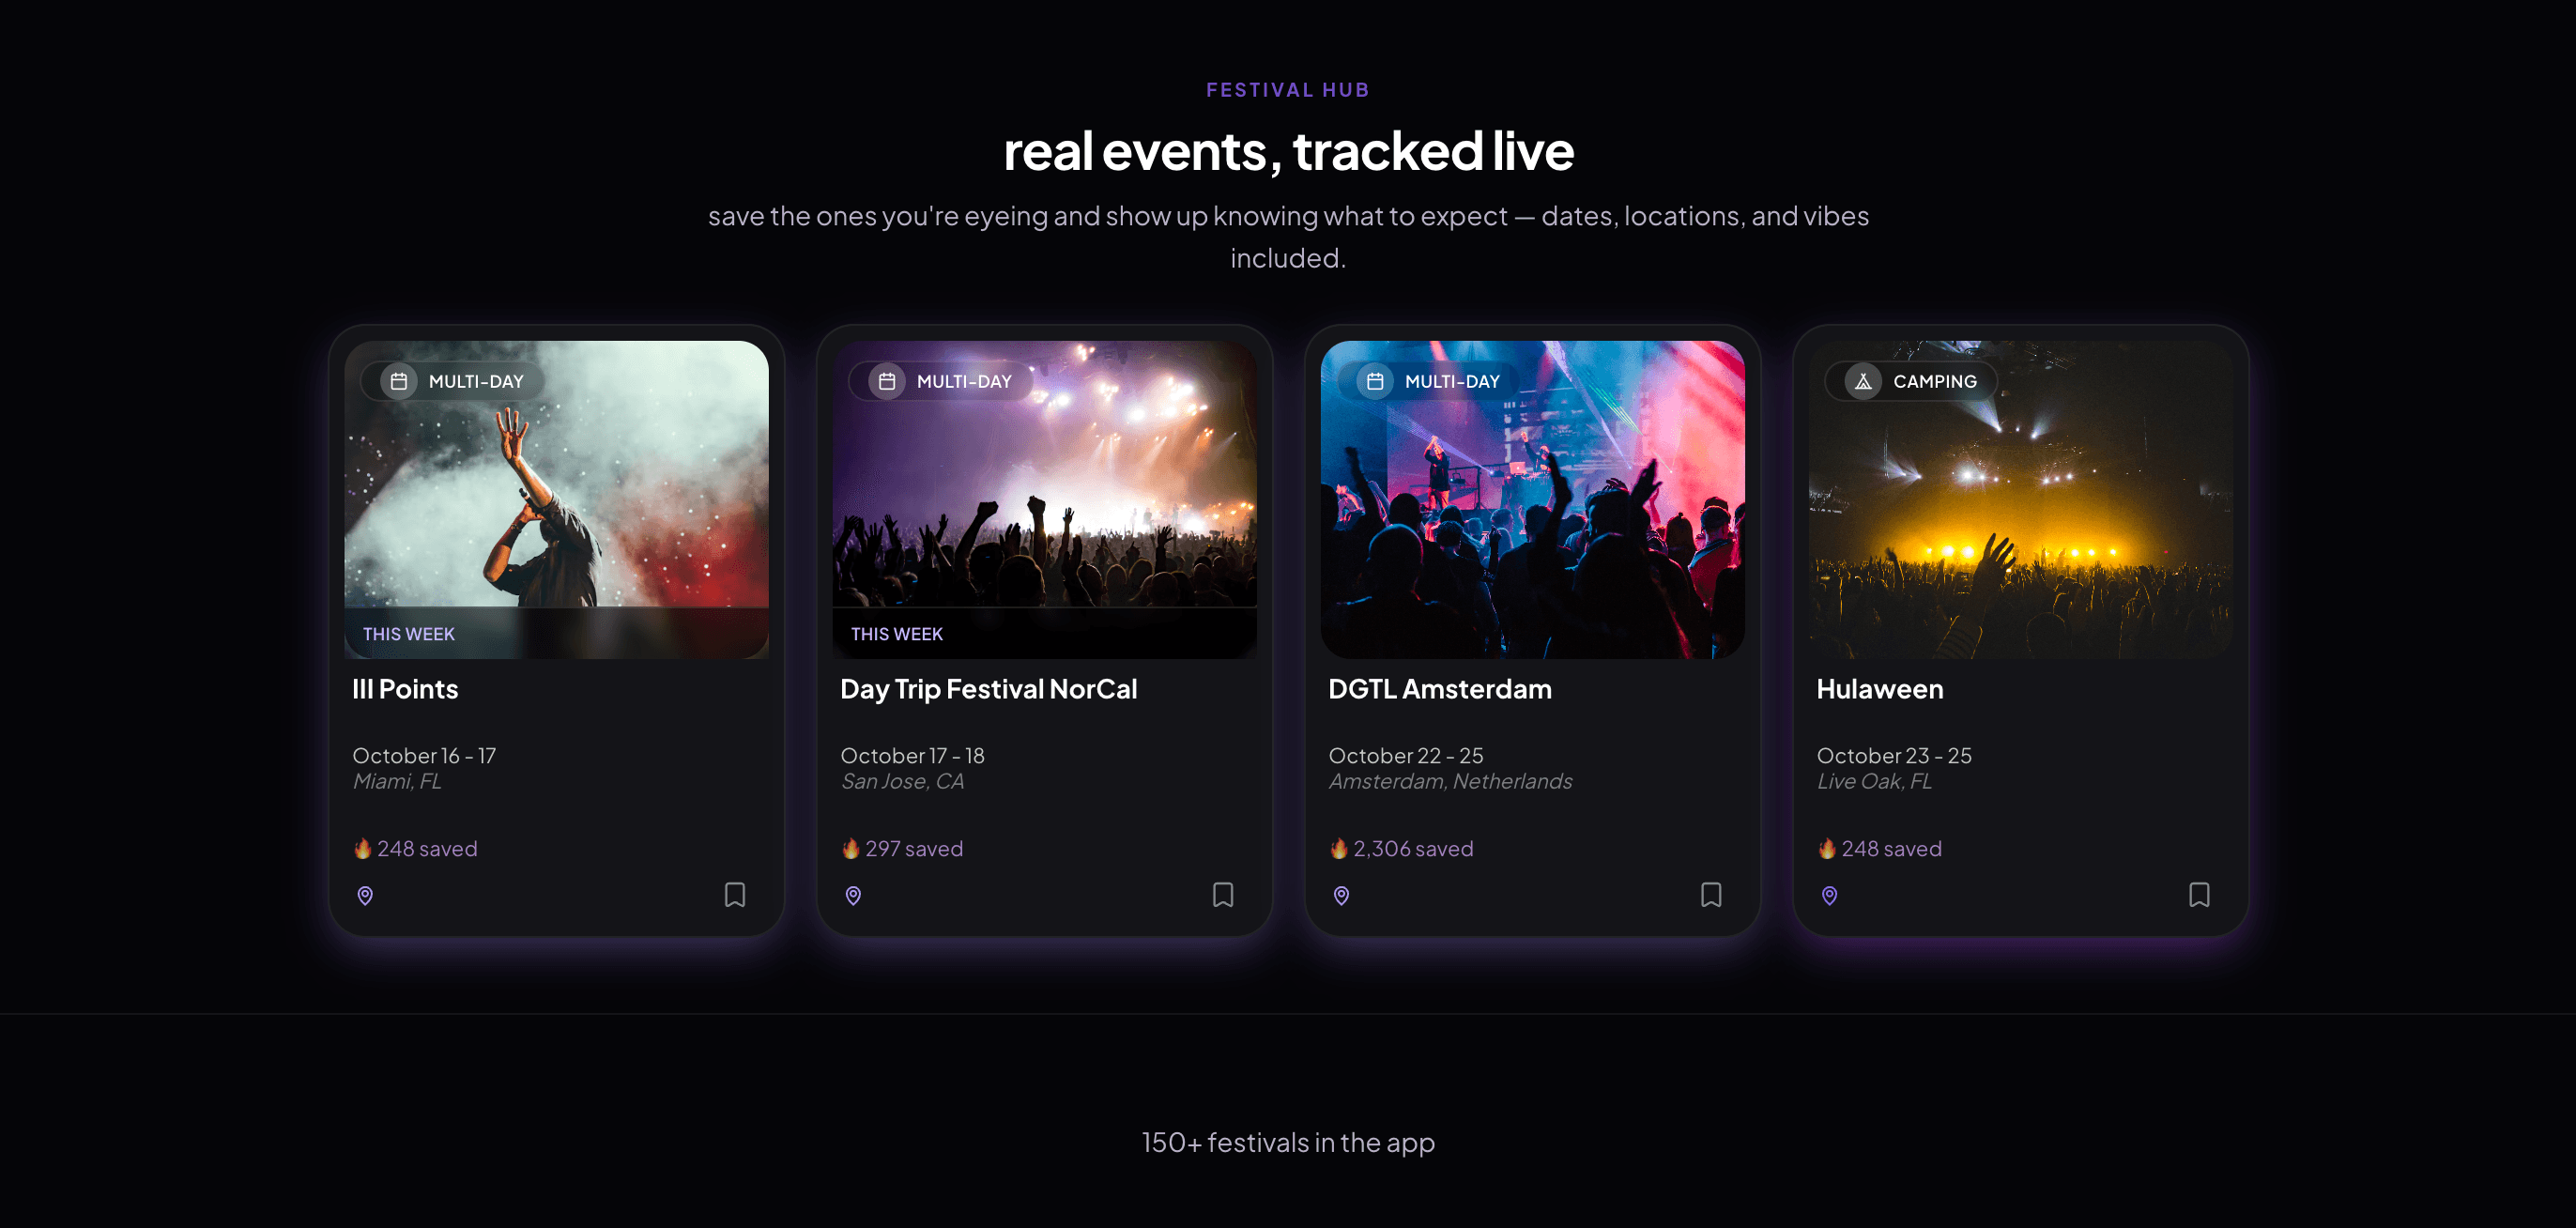Click the CAMPING badge label on Hulaween
This screenshot has height=1228, width=2576.
click(x=1934, y=381)
